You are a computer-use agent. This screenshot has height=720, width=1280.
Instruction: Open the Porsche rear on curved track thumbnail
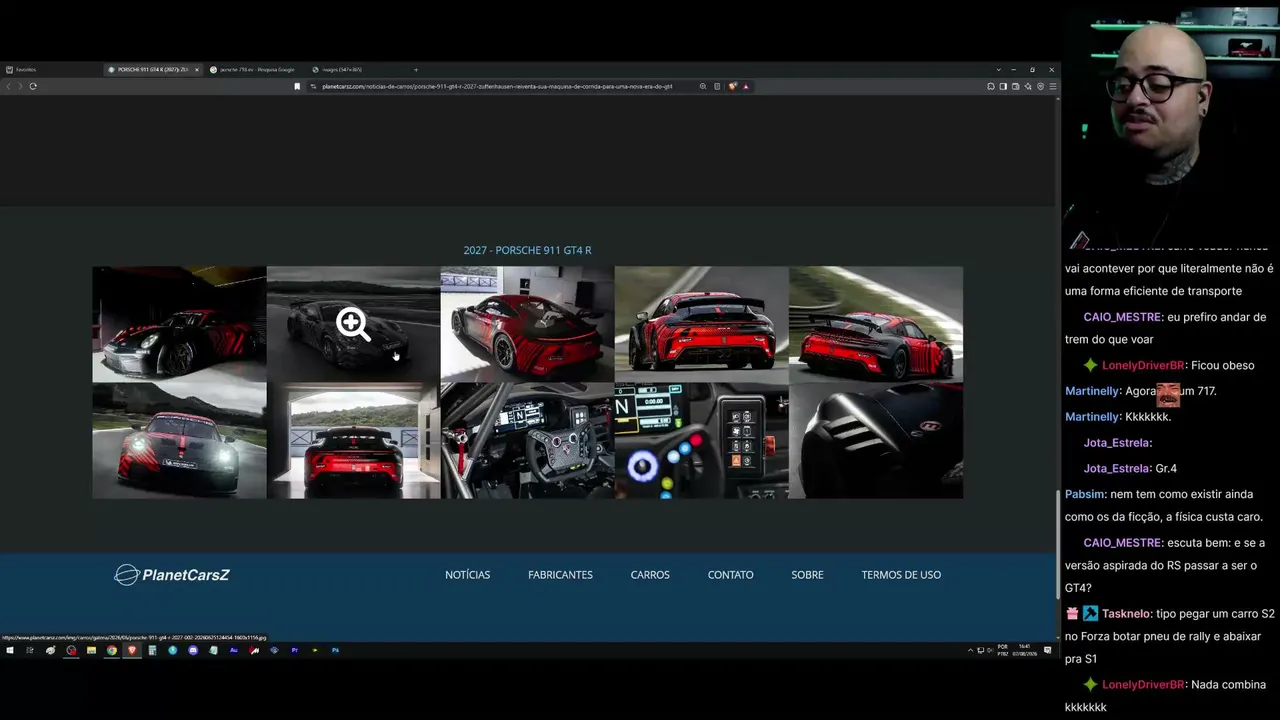(x=876, y=324)
